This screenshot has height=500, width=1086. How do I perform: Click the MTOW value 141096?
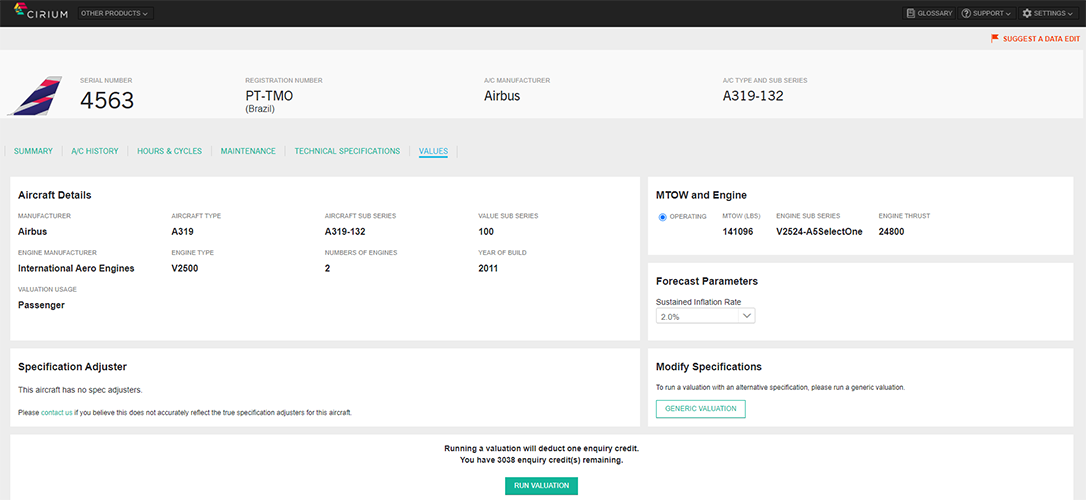738,232
